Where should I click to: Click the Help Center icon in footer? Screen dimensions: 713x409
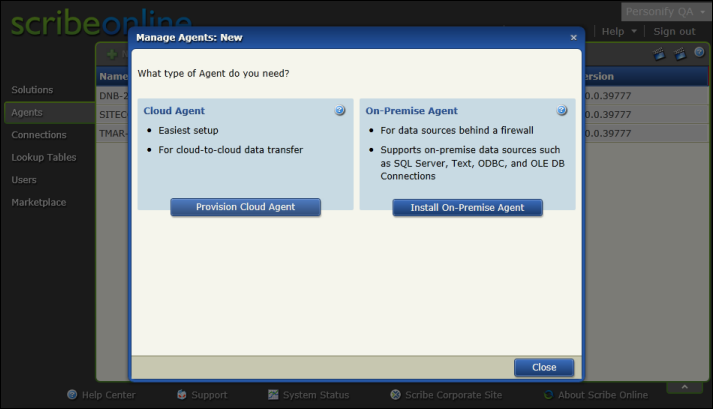72,394
